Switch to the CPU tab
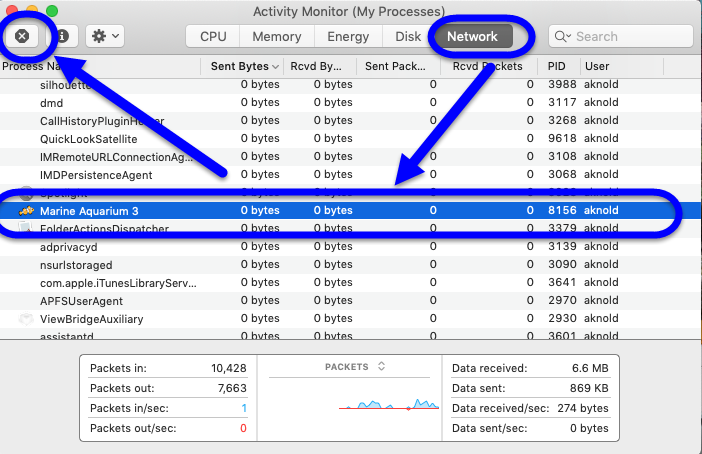The width and height of the screenshot is (702, 454). pos(213,37)
